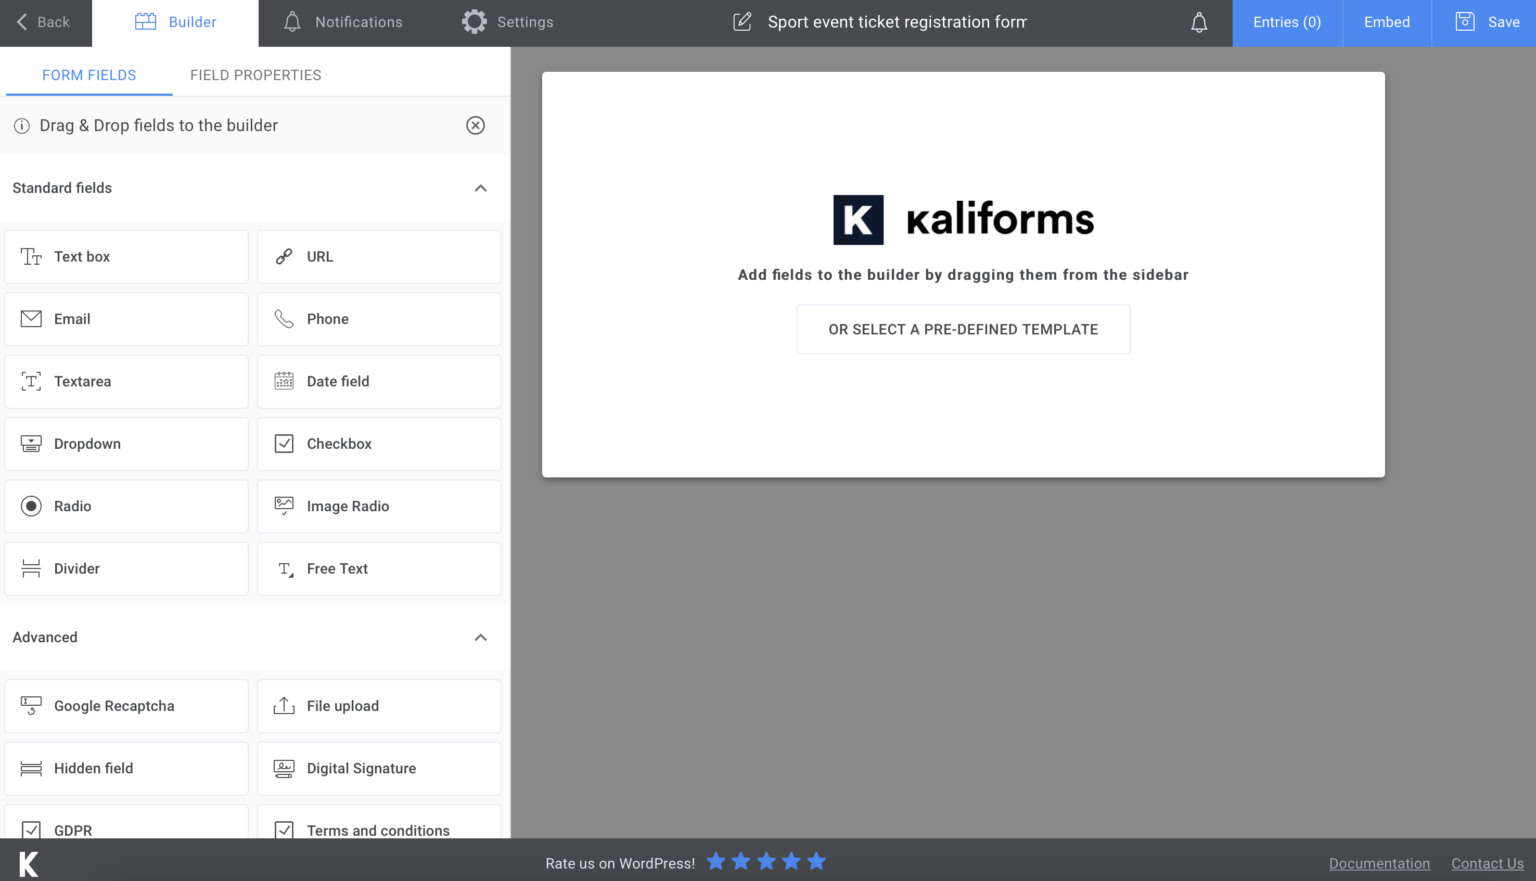Click the Phone field icon
Screen dimensions: 1536x881
283,318
